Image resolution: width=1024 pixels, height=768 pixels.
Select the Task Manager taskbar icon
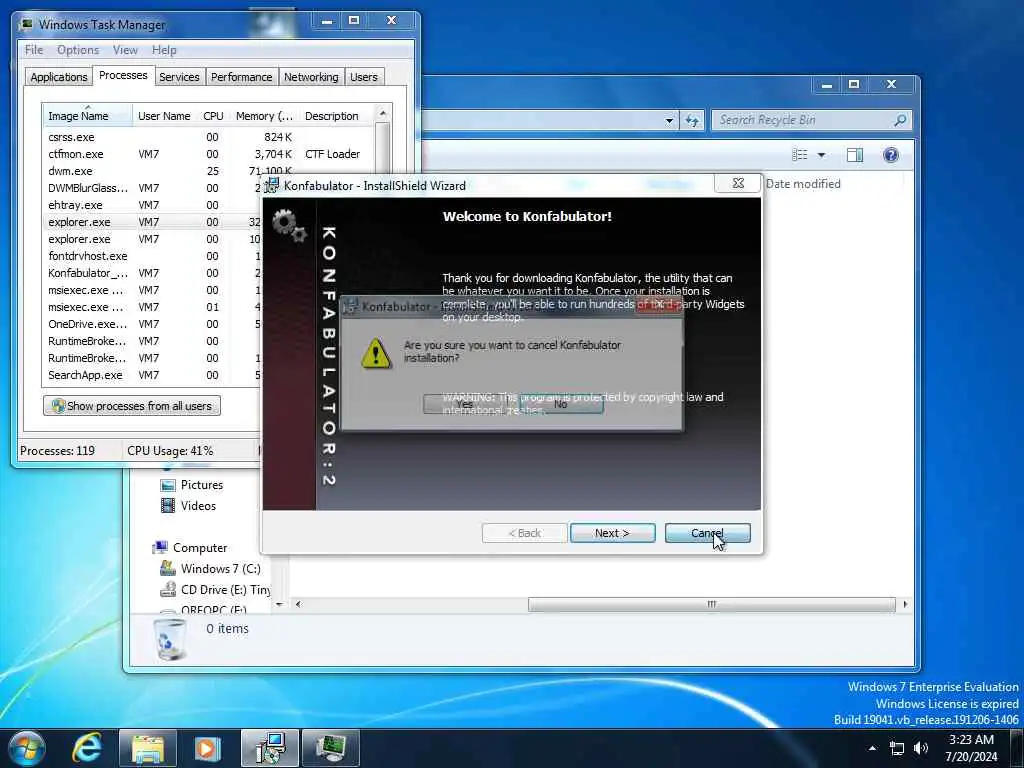click(x=330, y=748)
